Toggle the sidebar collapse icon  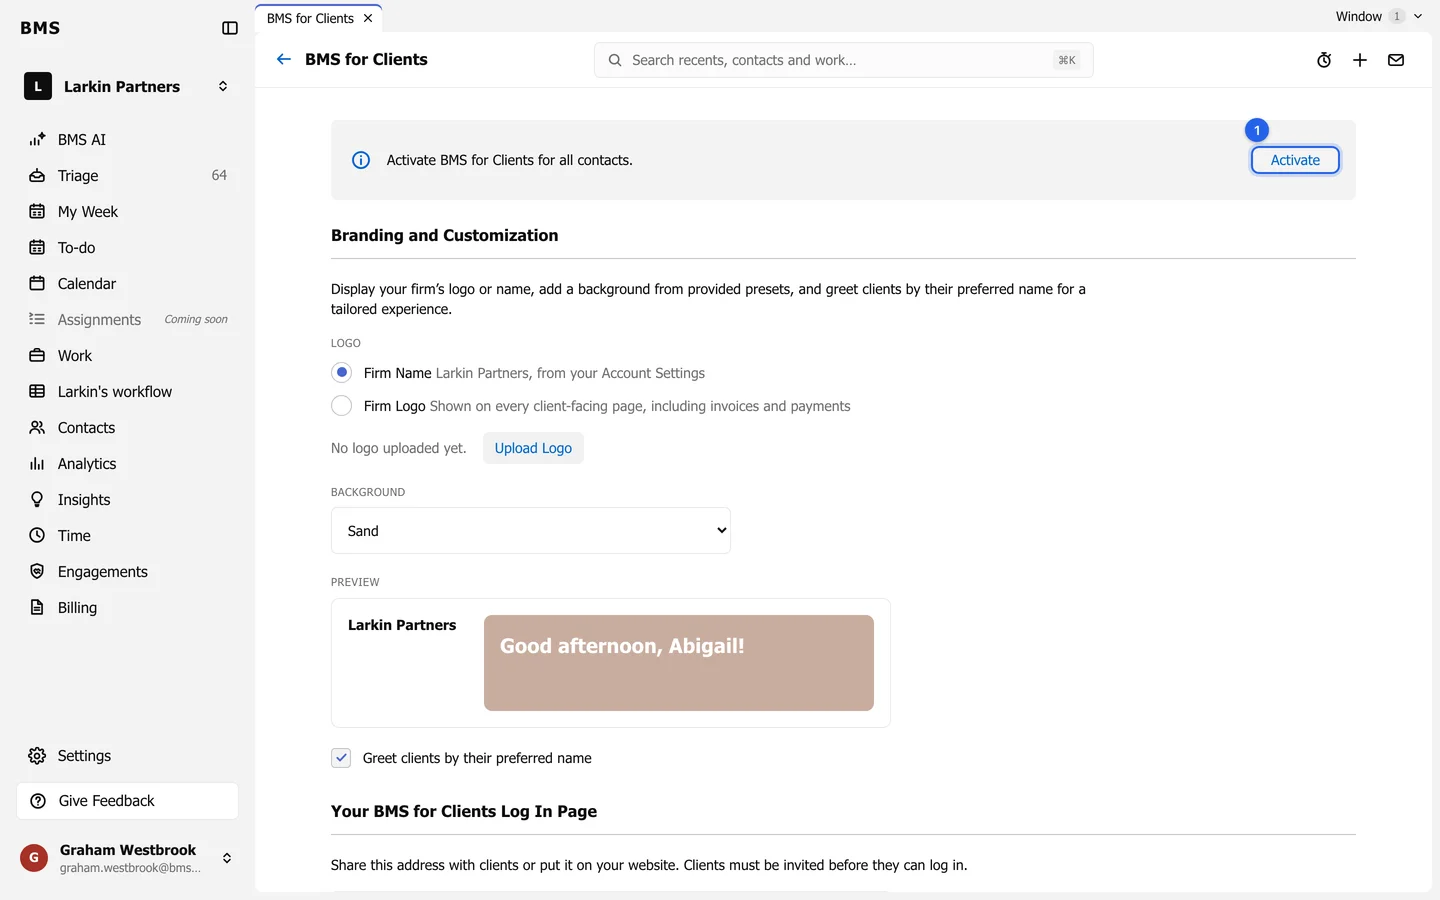(230, 28)
